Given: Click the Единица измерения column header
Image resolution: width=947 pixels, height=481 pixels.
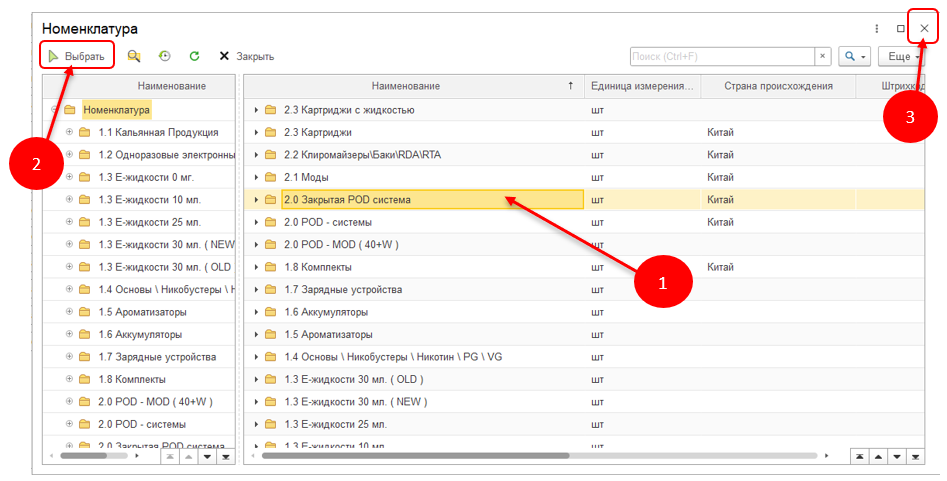Looking at the screenshot, I should point(641,86).
